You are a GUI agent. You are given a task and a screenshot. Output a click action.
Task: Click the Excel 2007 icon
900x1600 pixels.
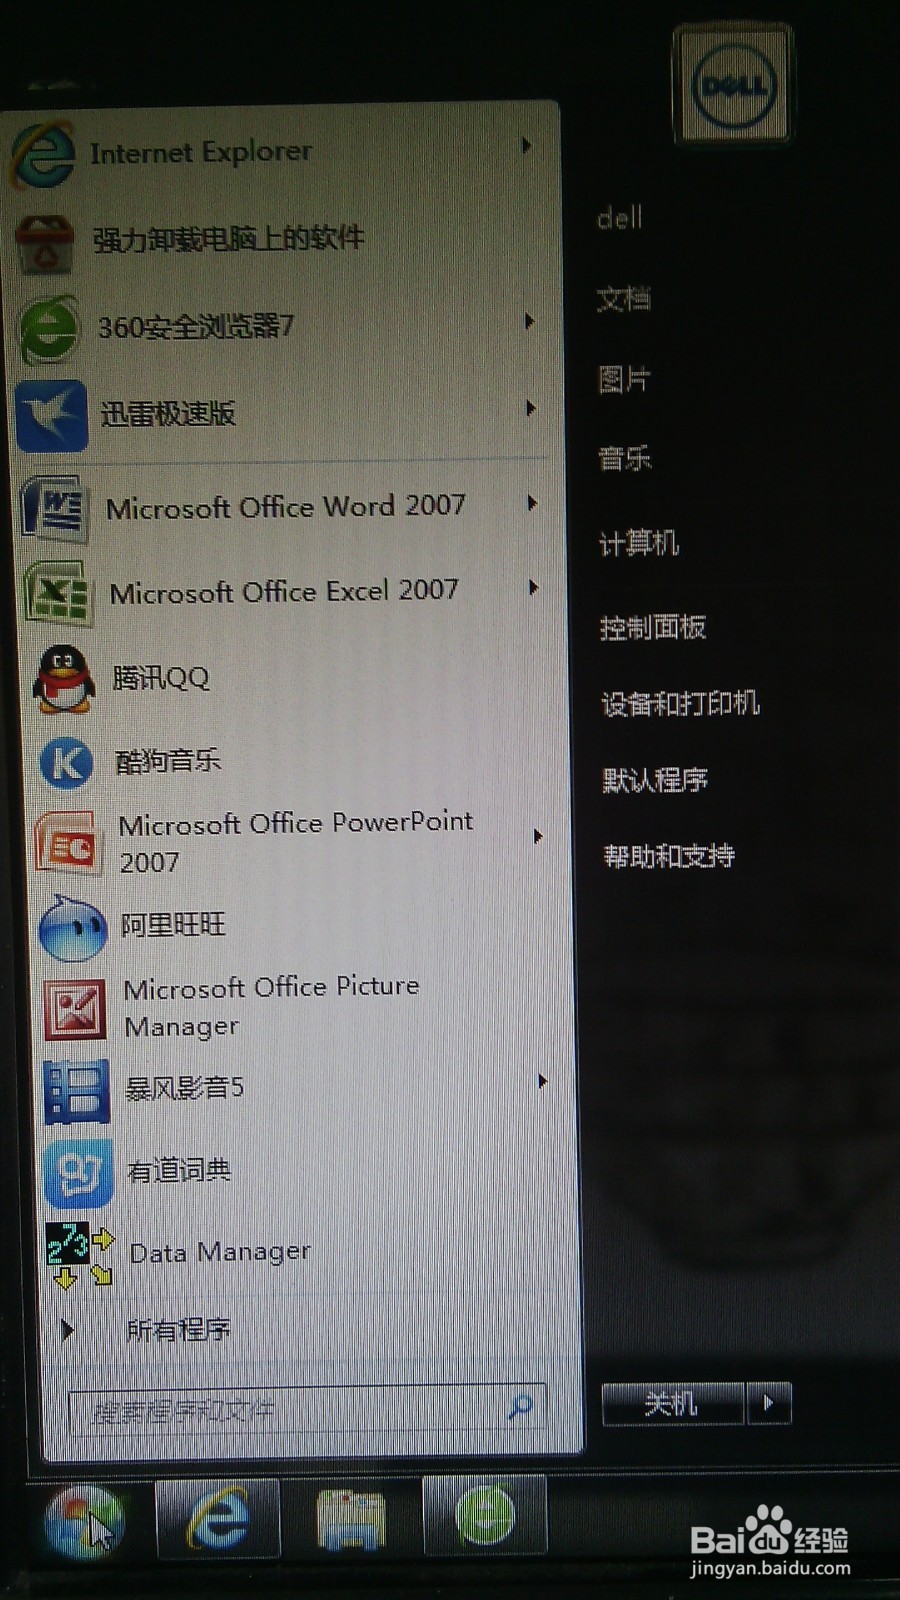pyautogui.click(x=59, y=593)
